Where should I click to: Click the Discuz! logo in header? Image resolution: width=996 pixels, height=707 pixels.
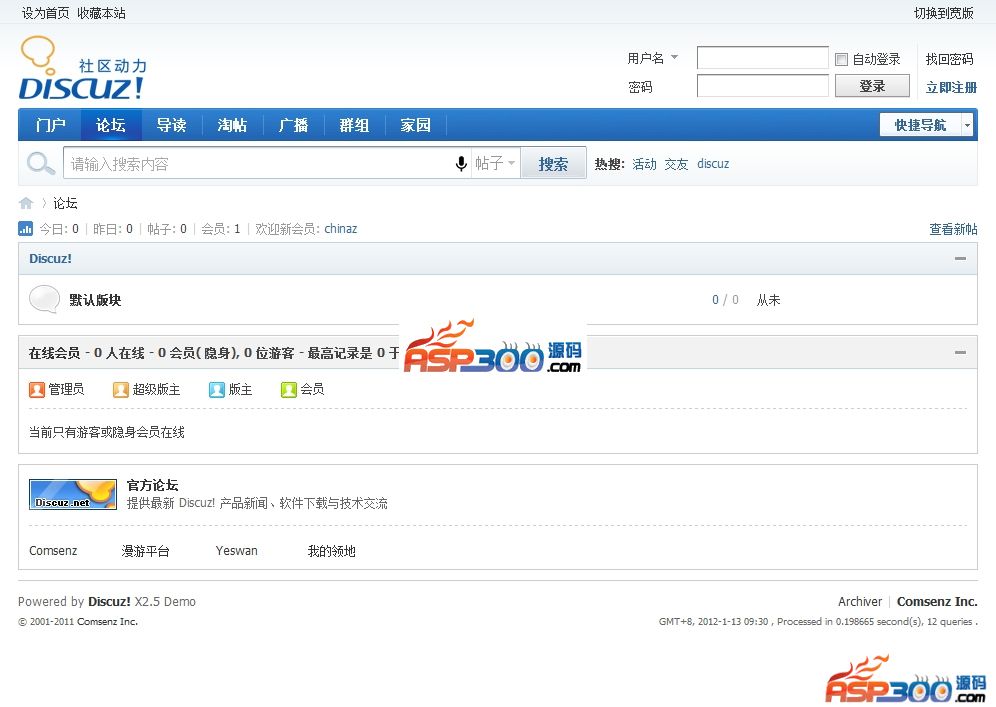click(x=82, y=69)
